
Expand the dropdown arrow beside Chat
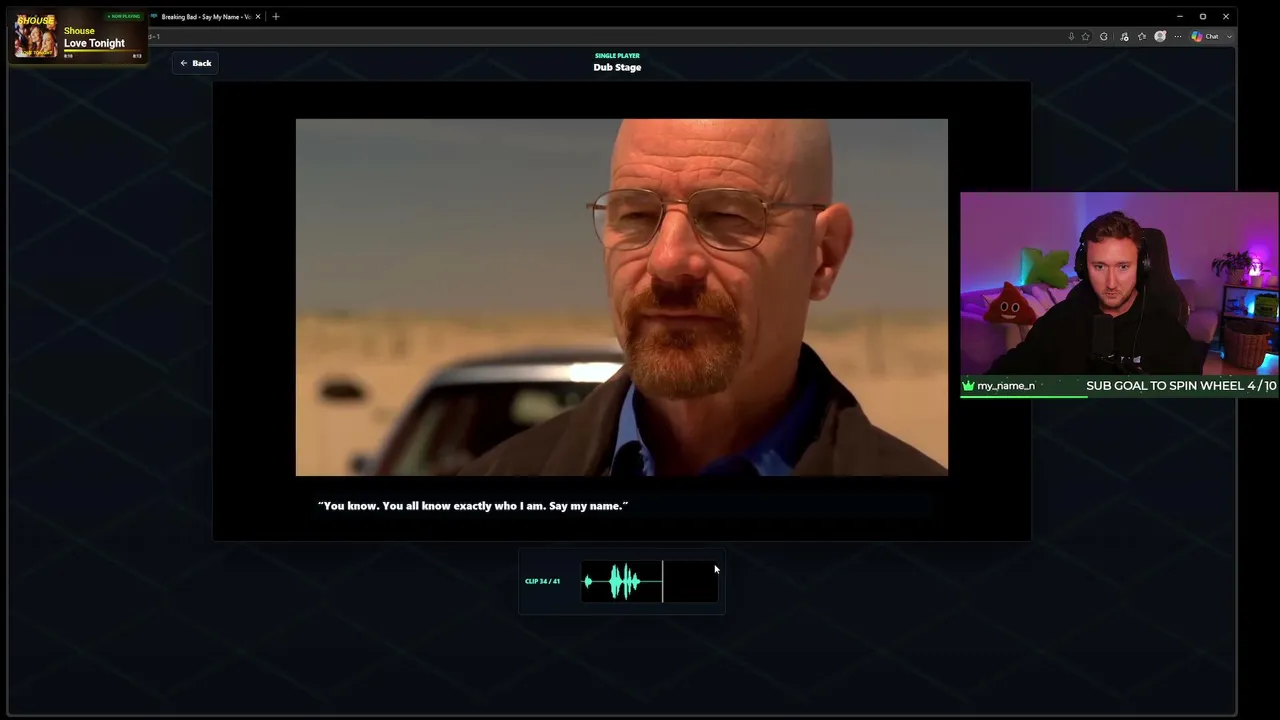(1229, 36)
